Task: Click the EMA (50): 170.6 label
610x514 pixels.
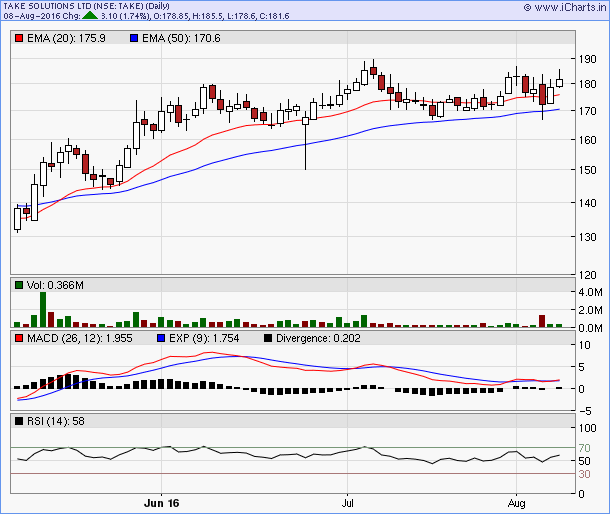Action: tap(181, 38)
